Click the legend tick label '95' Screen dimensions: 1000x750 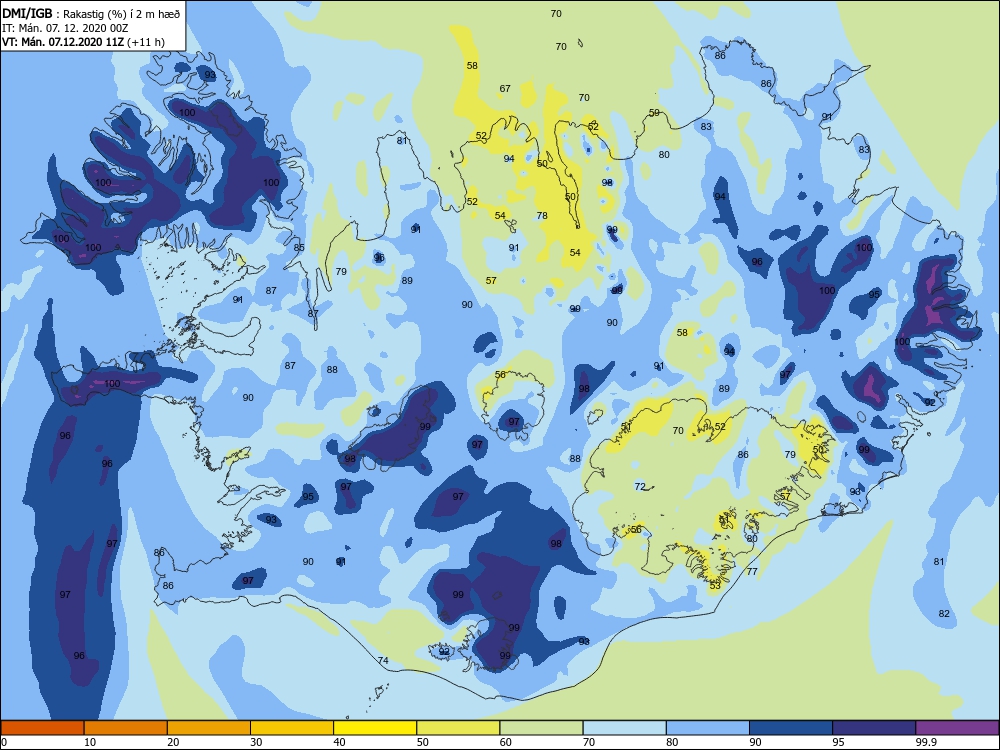[839, 742]
